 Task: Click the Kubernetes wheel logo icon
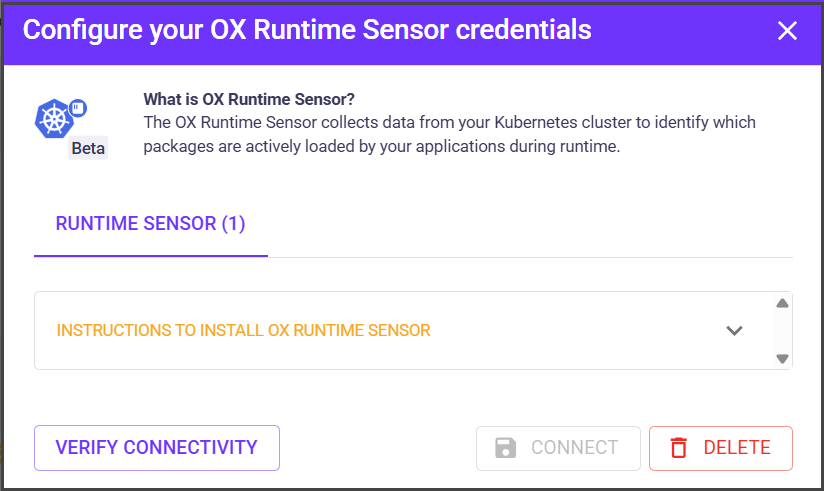55,120
